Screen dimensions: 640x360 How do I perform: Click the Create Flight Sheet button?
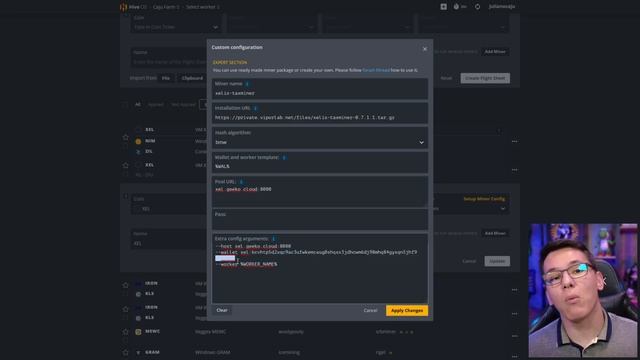pos(485,78)
